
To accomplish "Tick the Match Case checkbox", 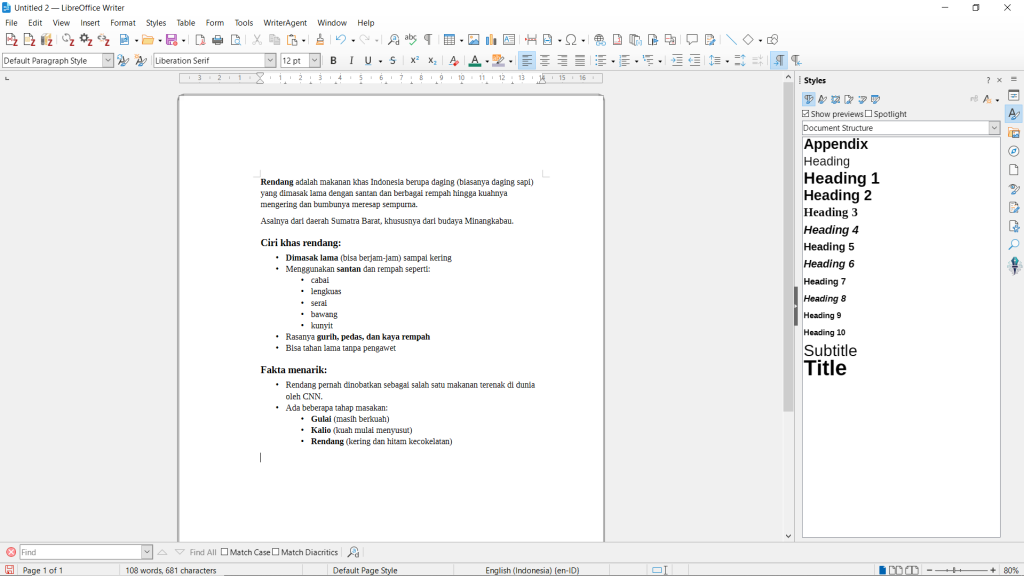I will [x=225, y=552].
